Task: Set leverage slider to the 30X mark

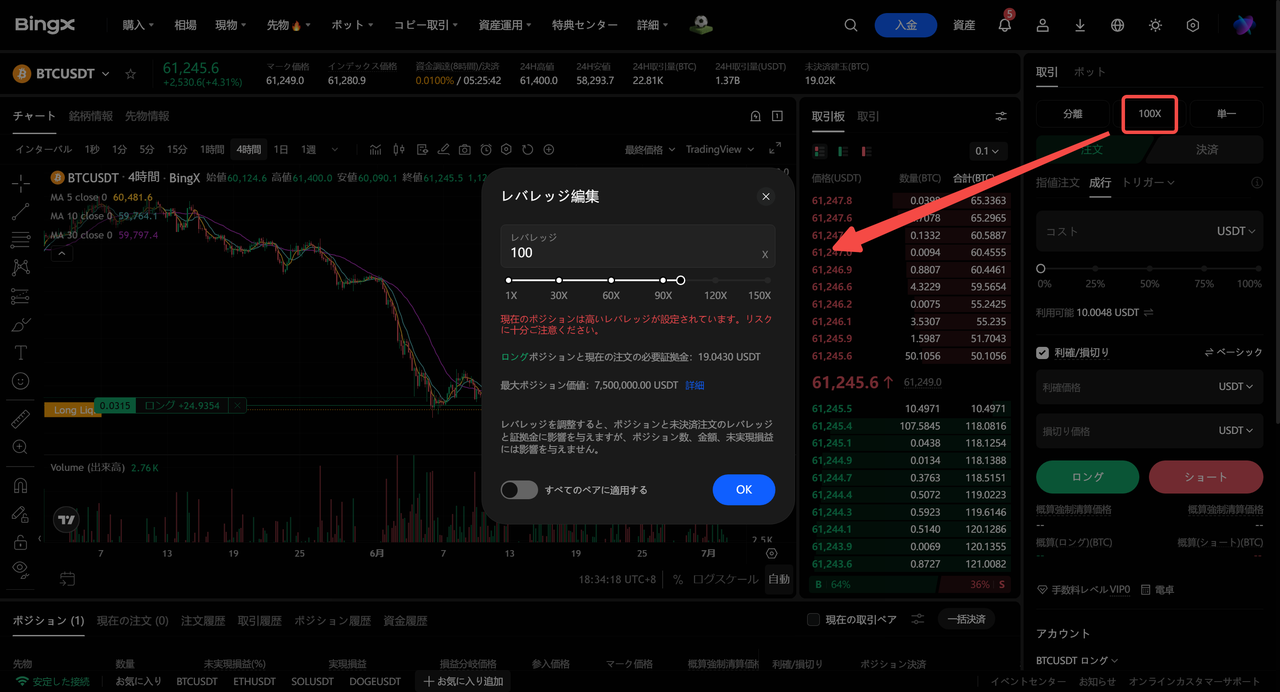Action: [559, 281]
